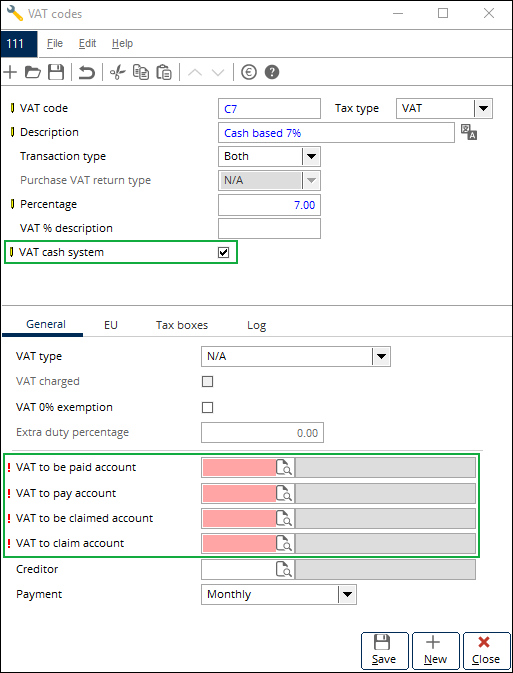Viewport: 513px width, 673px height.
Task: Open the folder icon in toolbar
Action: pos(33,72)
